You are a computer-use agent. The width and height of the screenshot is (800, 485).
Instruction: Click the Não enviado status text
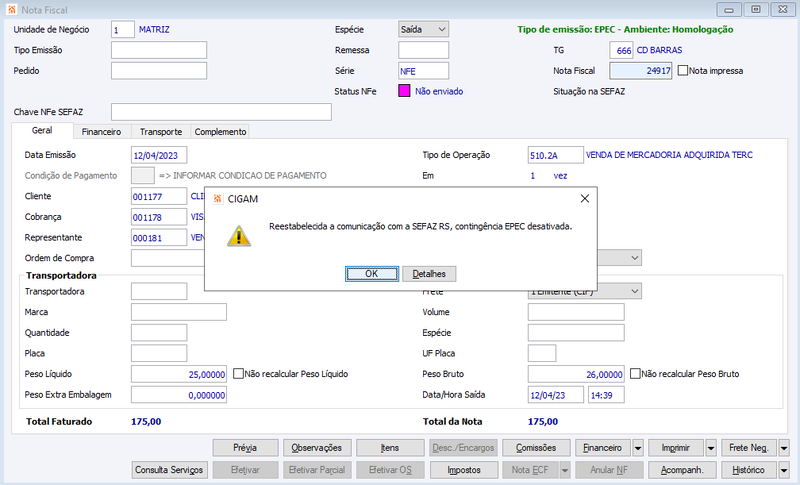click(x=439, y=91)
